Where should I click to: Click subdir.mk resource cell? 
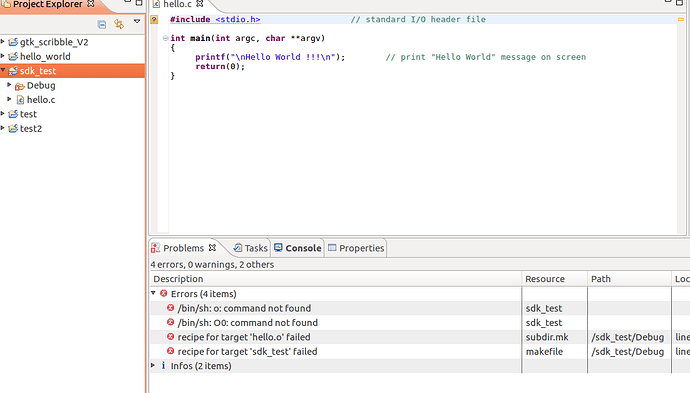pyautogui.click(x=547, y=337)
